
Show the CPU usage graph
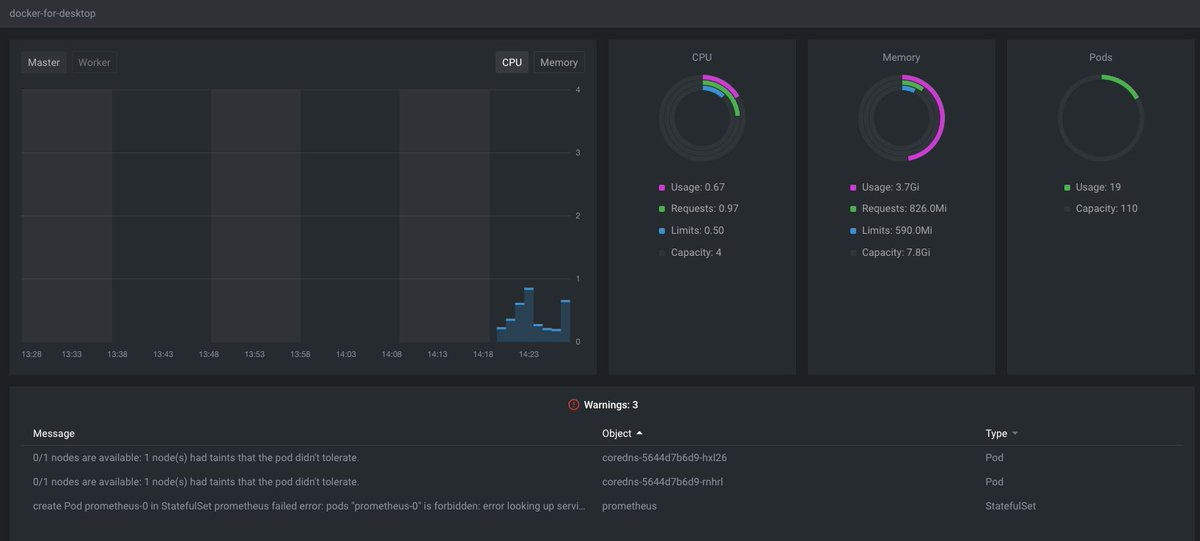(512, 62)
